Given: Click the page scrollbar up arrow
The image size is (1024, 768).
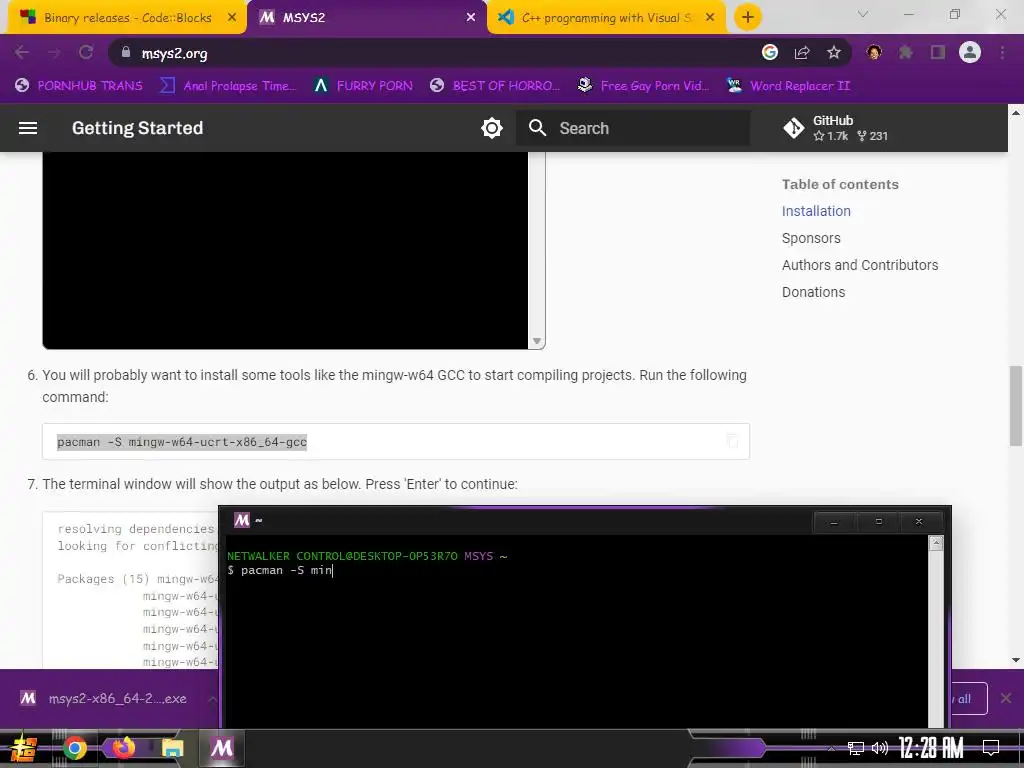Looking at the screenshot, I should click(x=1016, y=112).
